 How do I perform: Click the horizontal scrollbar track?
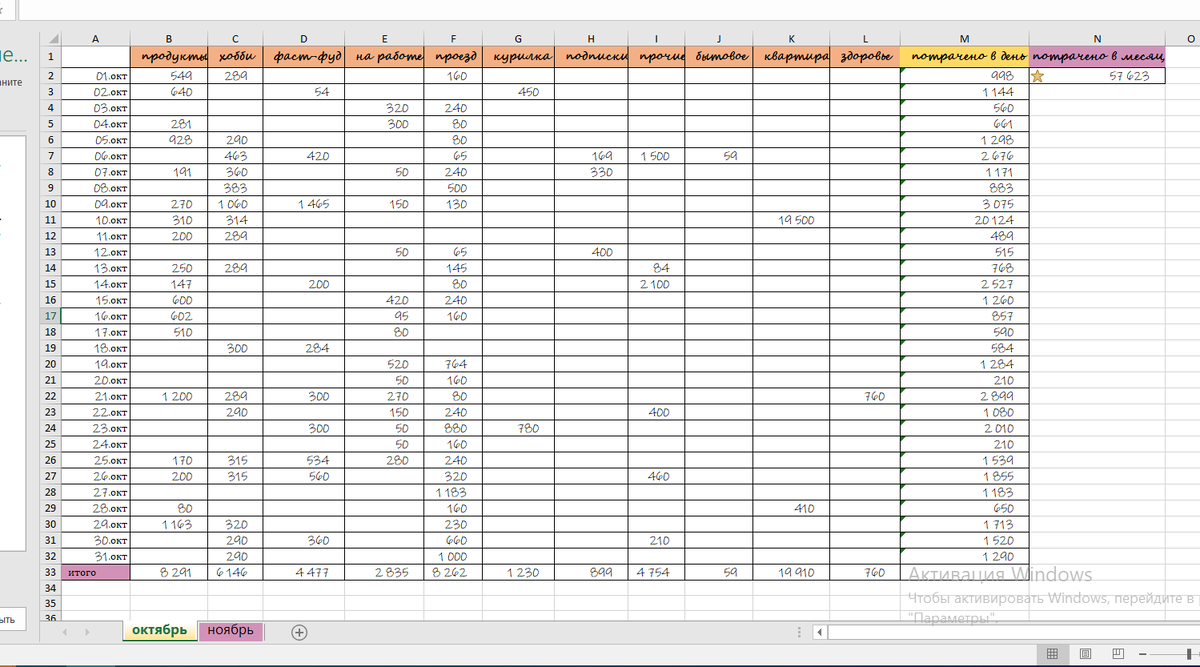pyautogui.click(x=1013, y=632)
